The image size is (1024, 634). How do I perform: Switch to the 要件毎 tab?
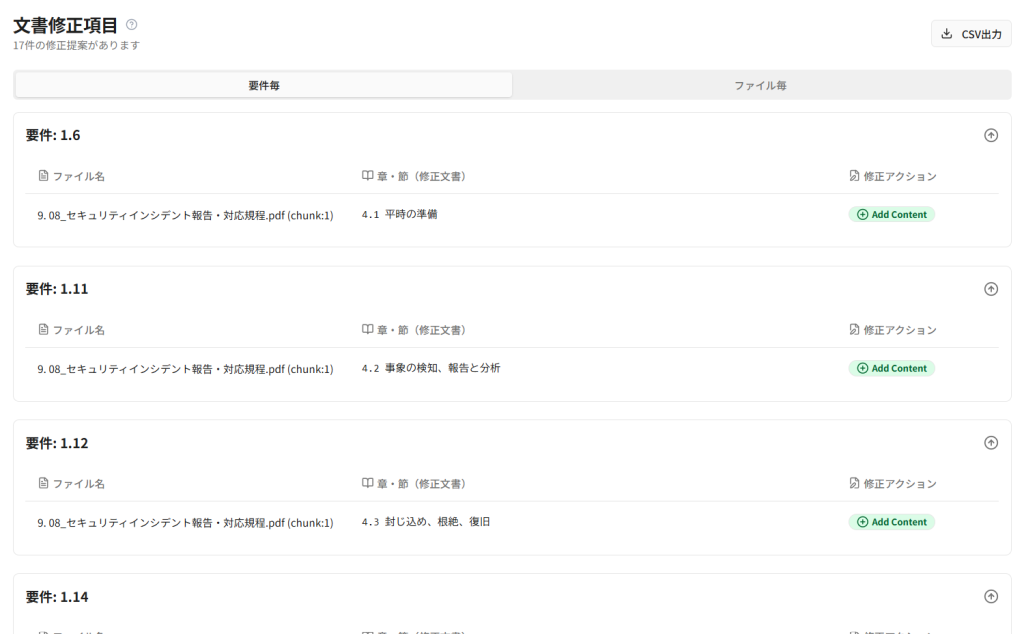264,86
